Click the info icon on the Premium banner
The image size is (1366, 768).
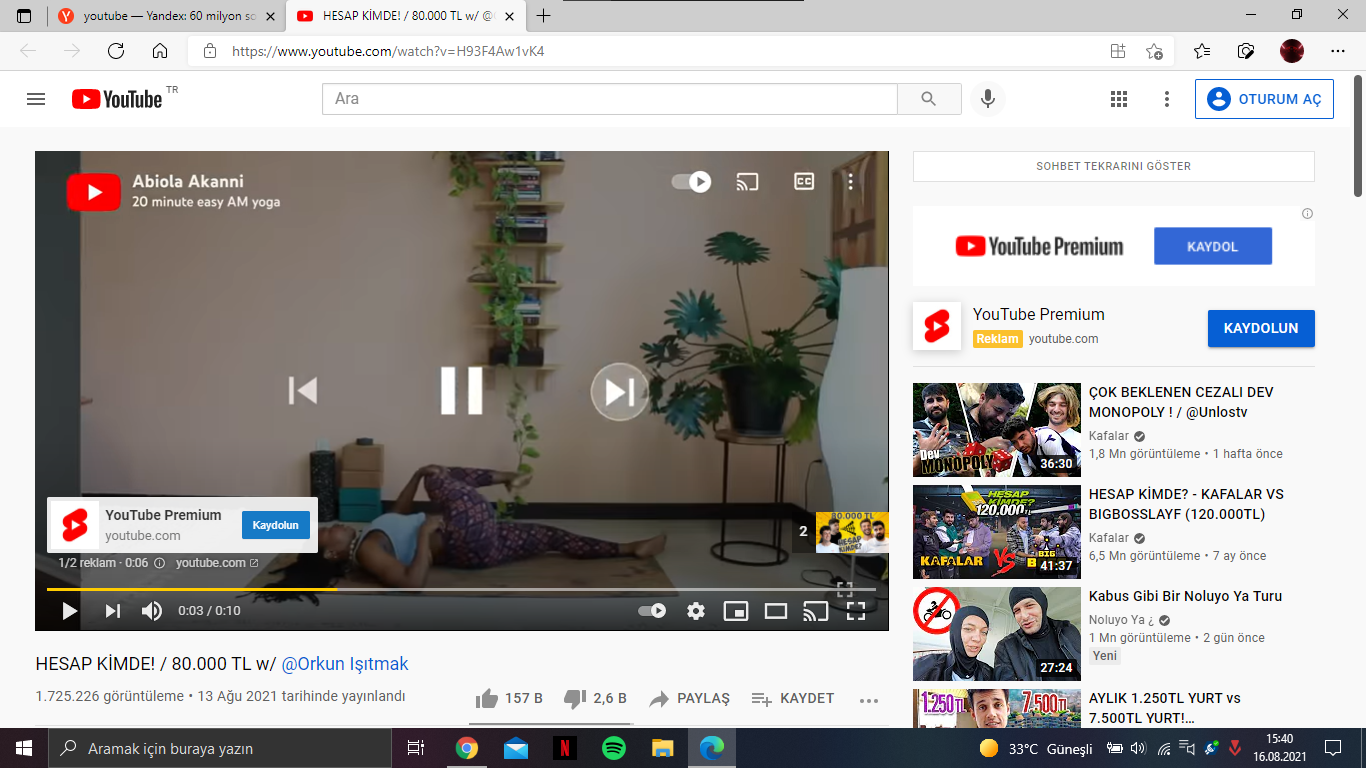coord(1307,214)
